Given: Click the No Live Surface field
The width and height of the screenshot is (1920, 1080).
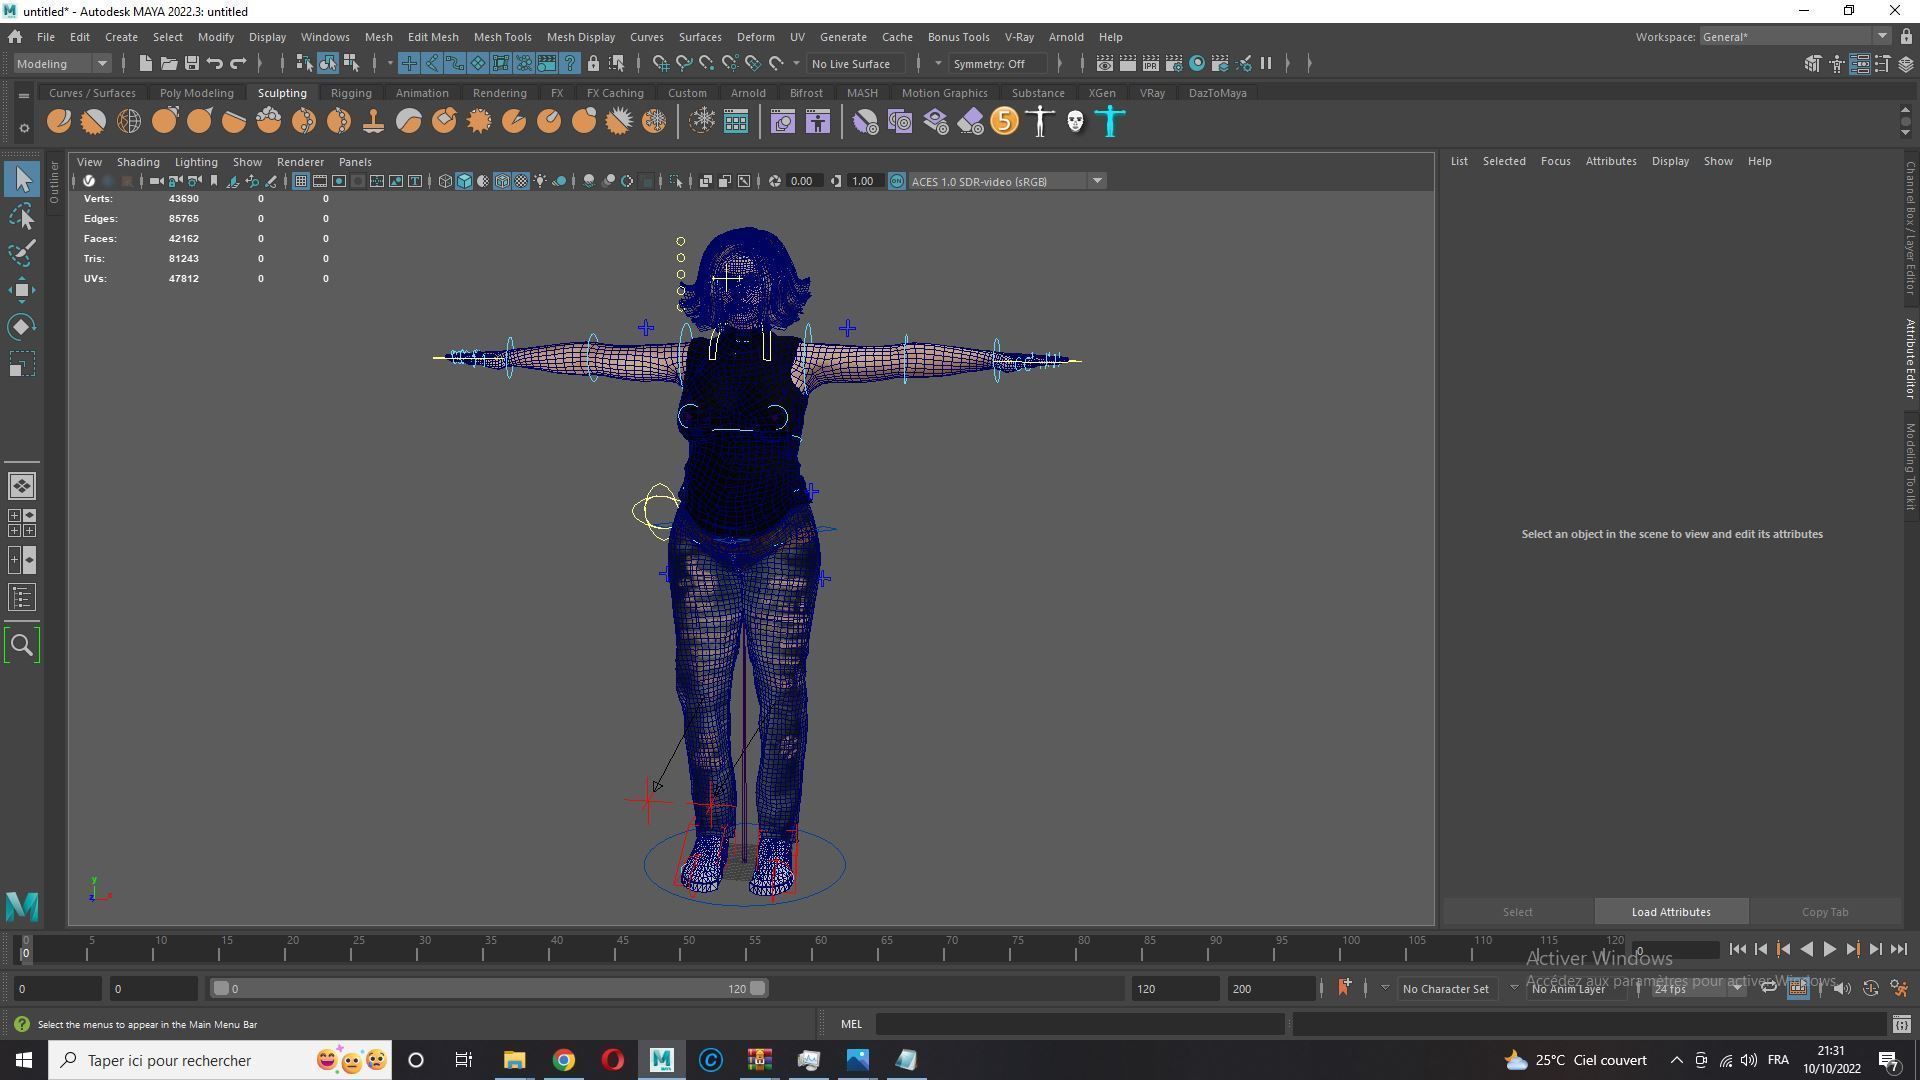Looking at the screenshot, I should [856, 64].
